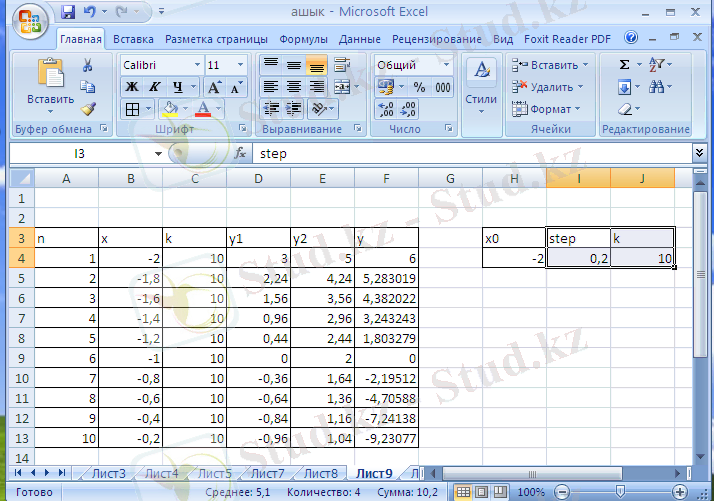Click the Save icon in quick access toolbar
The image size is (714, 501).
(69, 14)
